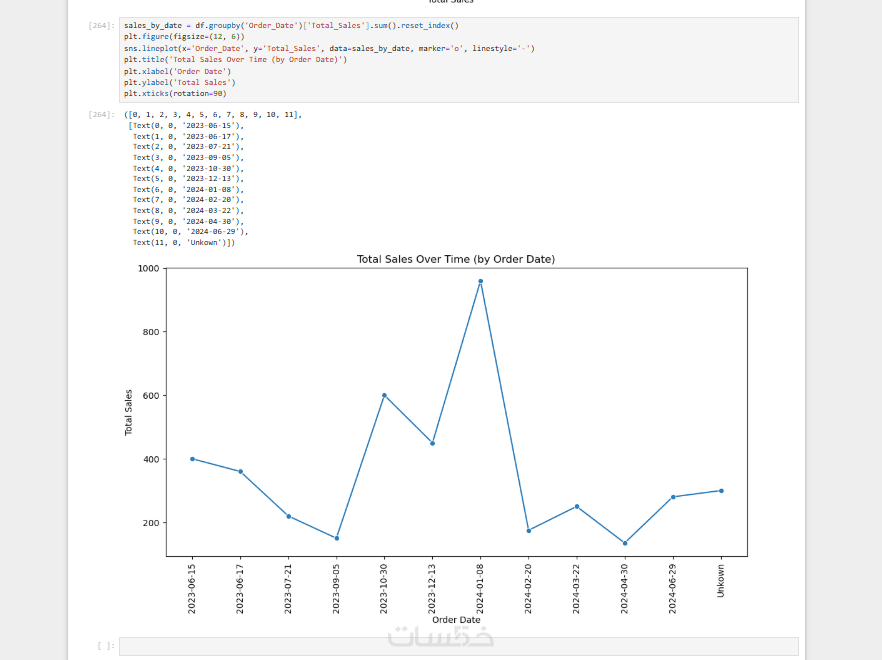This screenshot has width=882, height=660.
Task: Click the data point for Unkown
Action: tap(721, 491)
